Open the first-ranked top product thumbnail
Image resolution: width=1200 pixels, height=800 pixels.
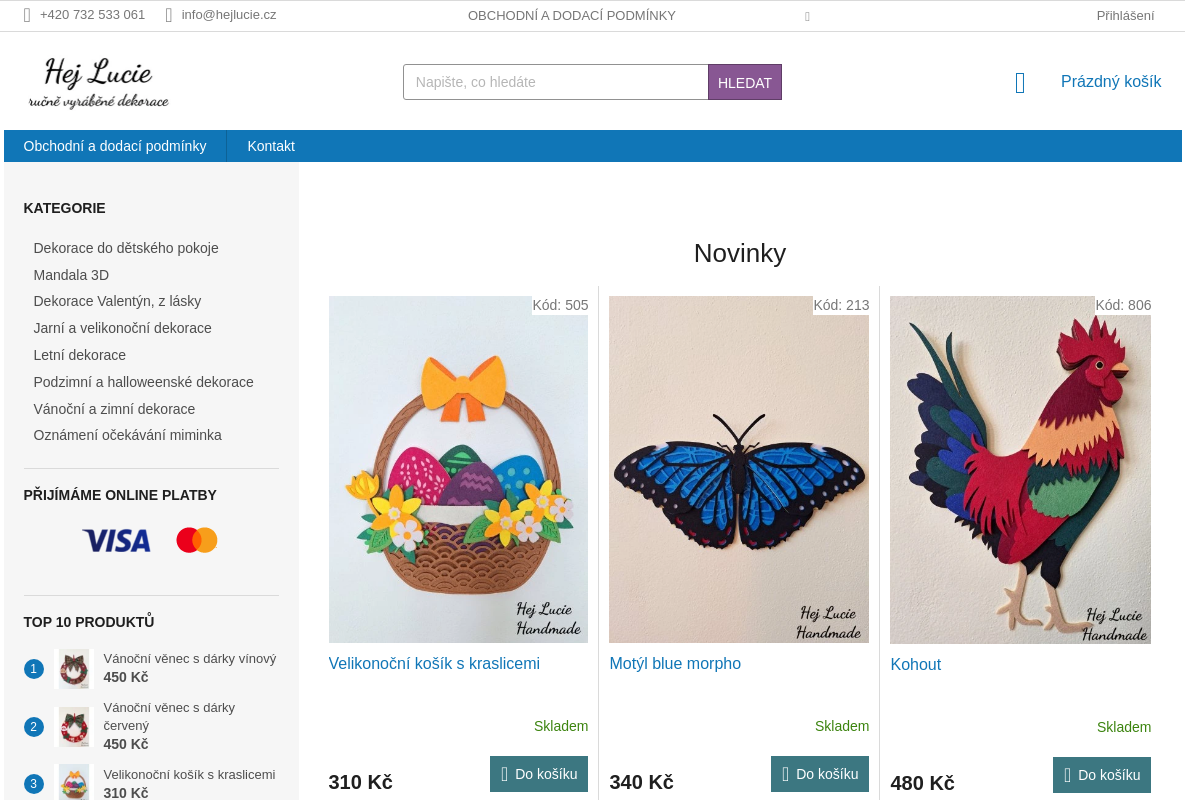74,669
